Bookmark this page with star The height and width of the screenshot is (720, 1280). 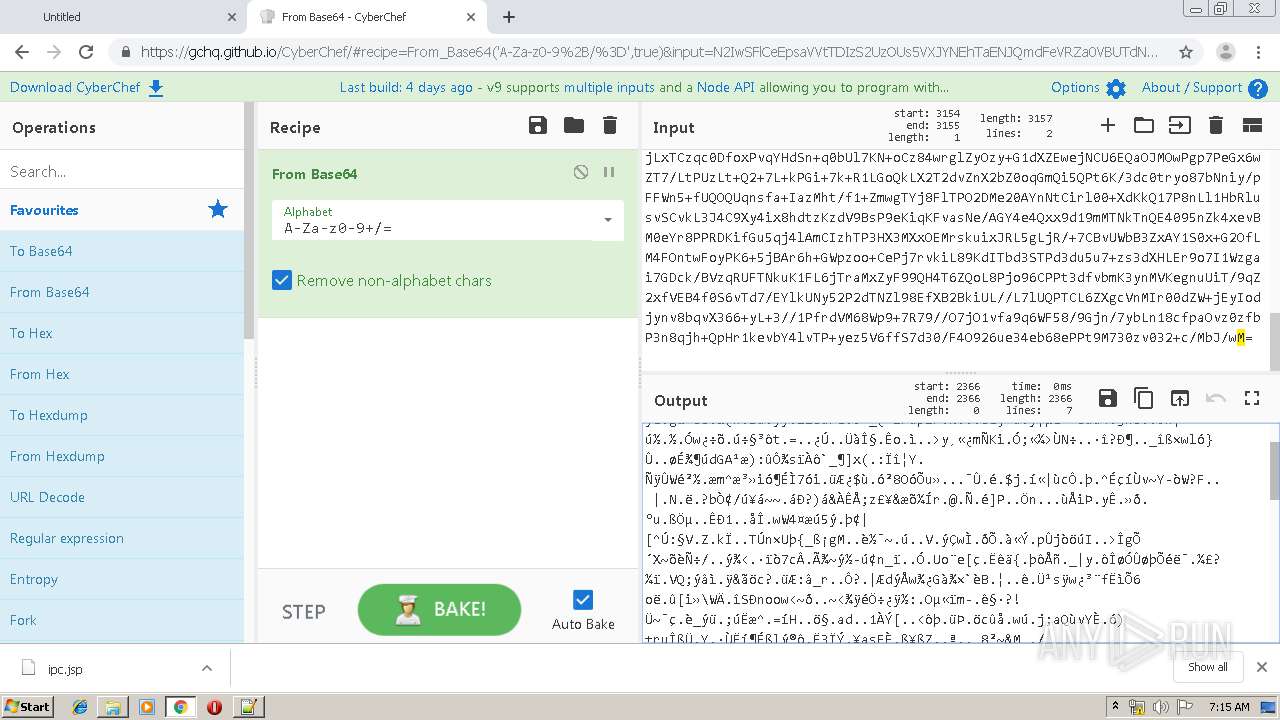(1186, 52)
